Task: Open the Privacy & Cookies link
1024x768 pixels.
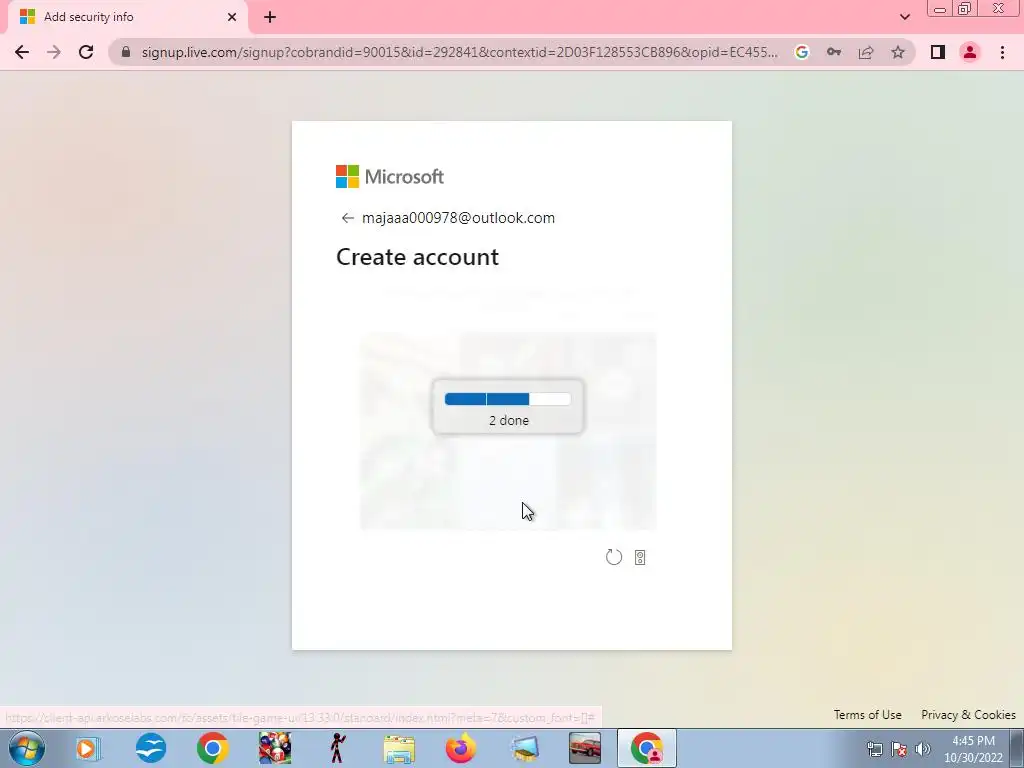Action: tap(968, 714)
